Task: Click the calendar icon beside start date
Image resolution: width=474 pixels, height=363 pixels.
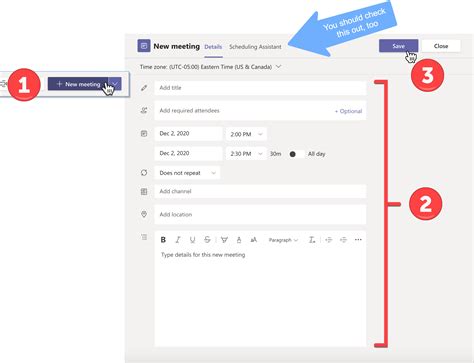Action: click(144, 134)
